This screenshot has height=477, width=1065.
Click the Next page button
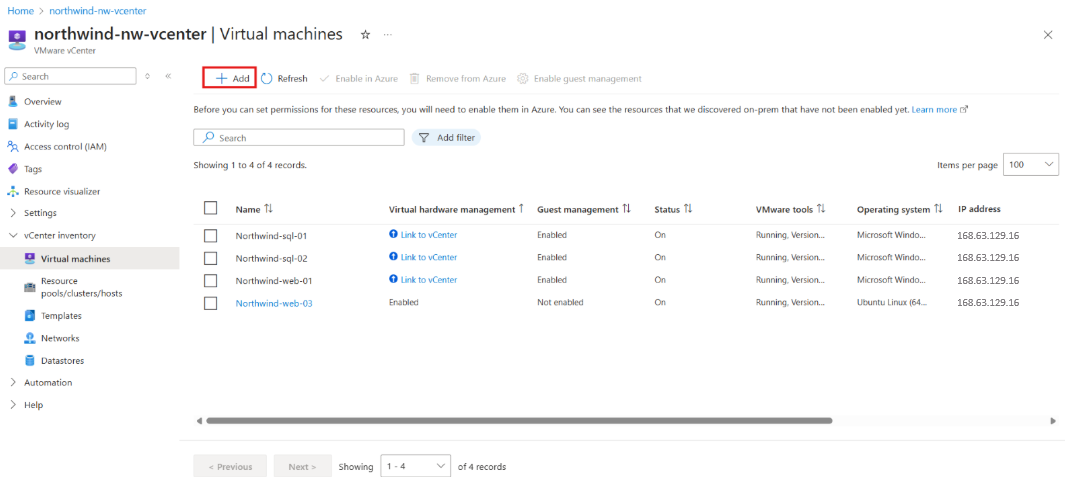coord(302,466)
